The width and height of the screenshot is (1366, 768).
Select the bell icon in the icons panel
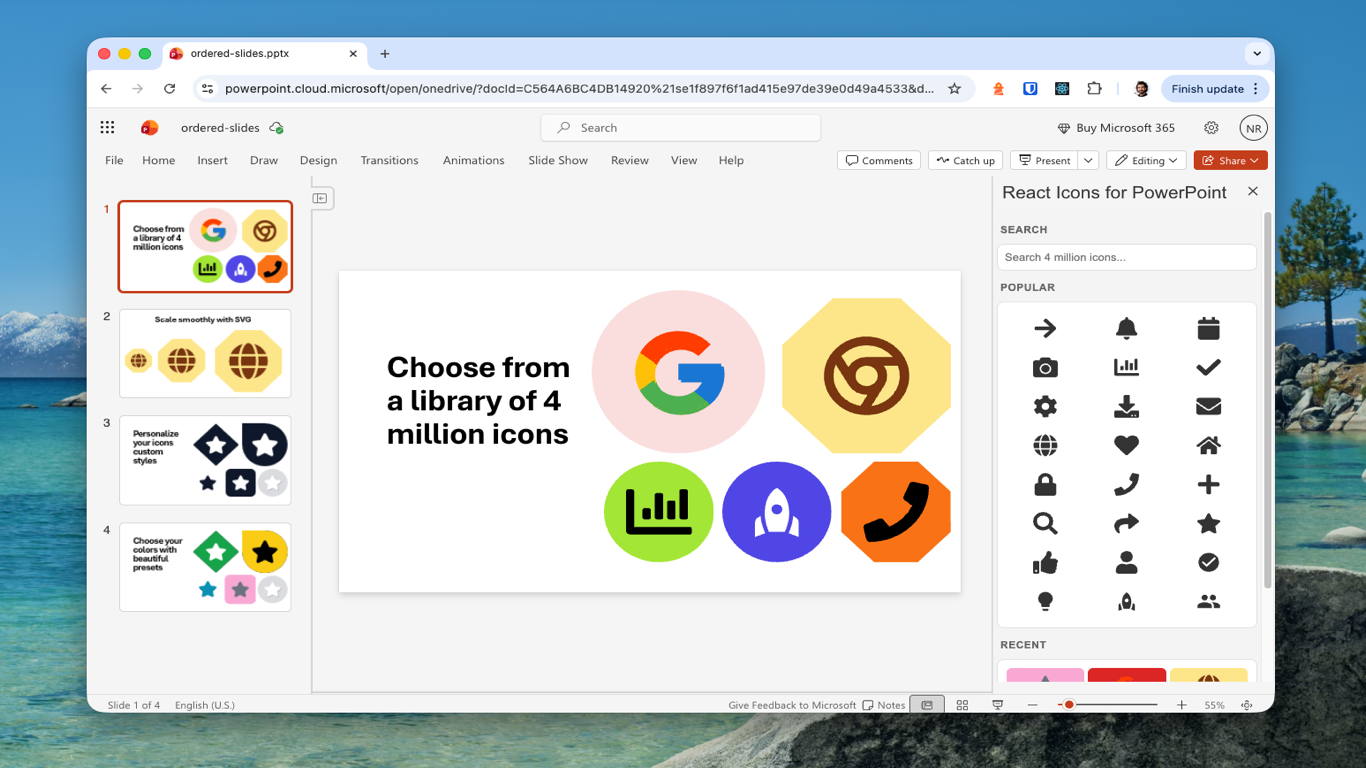[x=1126, y=327]
